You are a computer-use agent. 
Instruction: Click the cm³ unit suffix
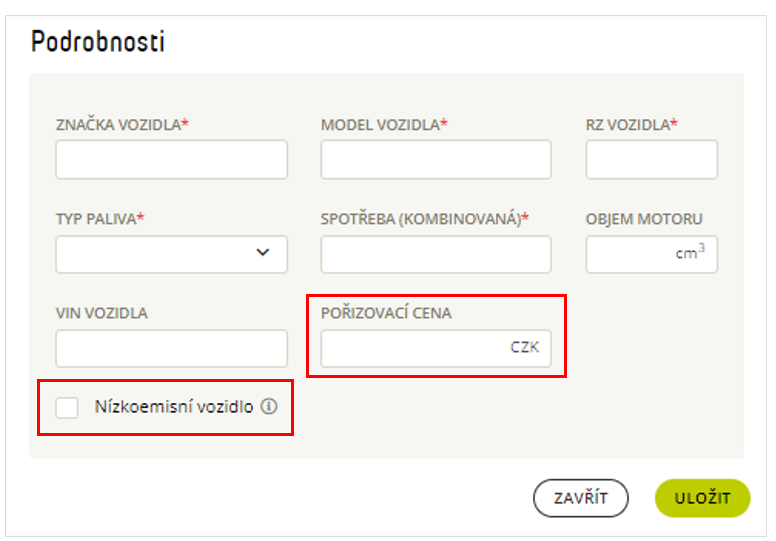(x=690, y=251)
